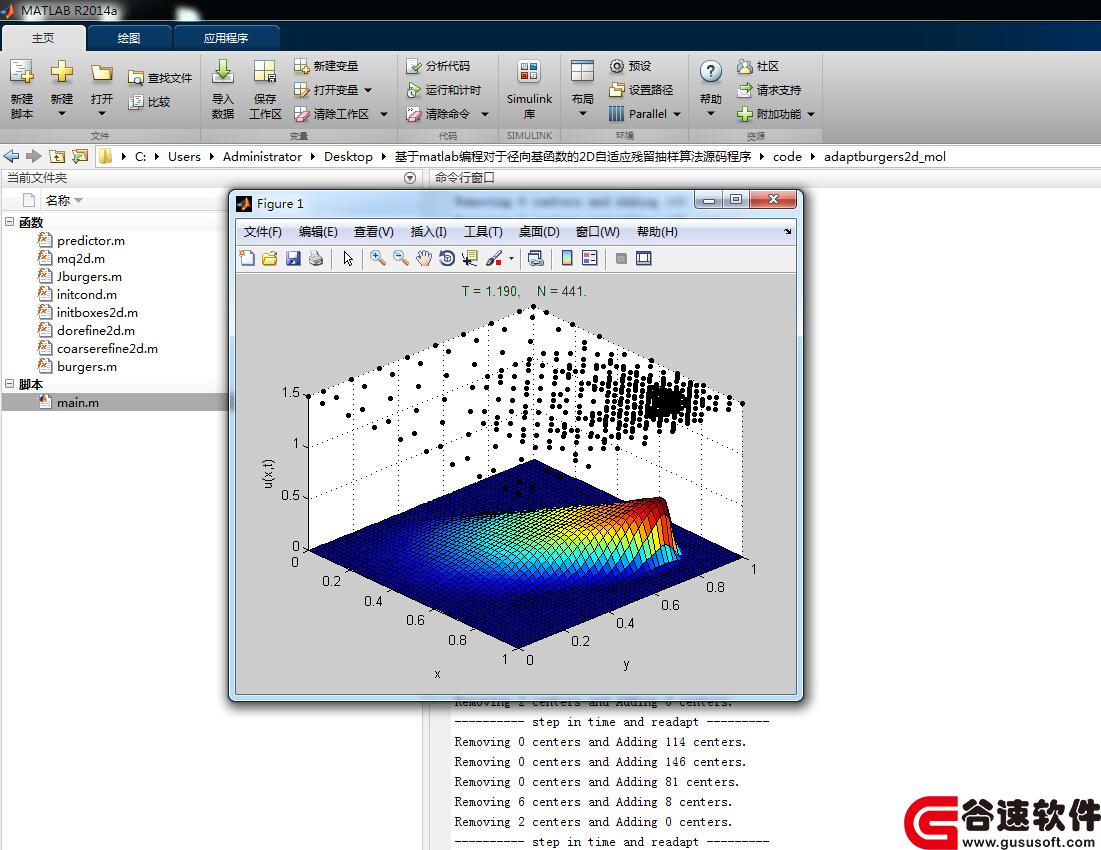Viewport: 1101px width, 850px height.
Task: Toggle Pan hand tool in Figure 1
Action: (x=423, y=258)
